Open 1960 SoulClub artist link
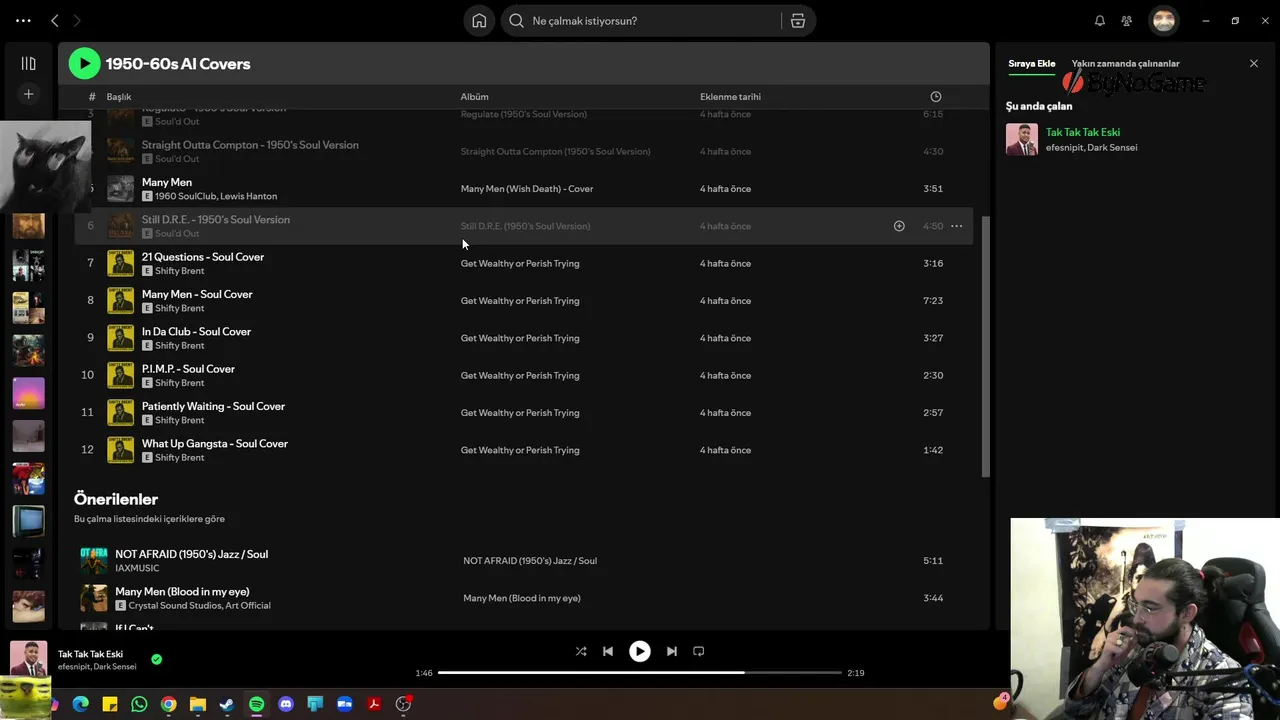The height and width of the screenshot is (720, 1280). coord(184,196)
